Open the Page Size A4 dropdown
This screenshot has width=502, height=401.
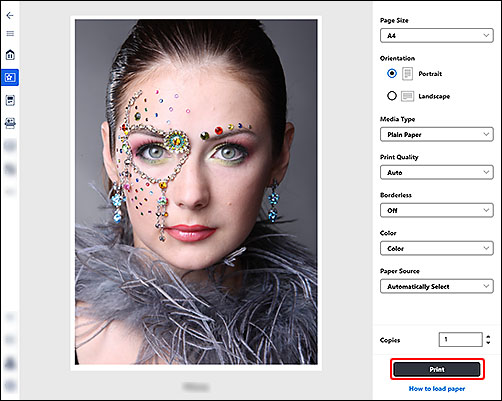[437, 35]
